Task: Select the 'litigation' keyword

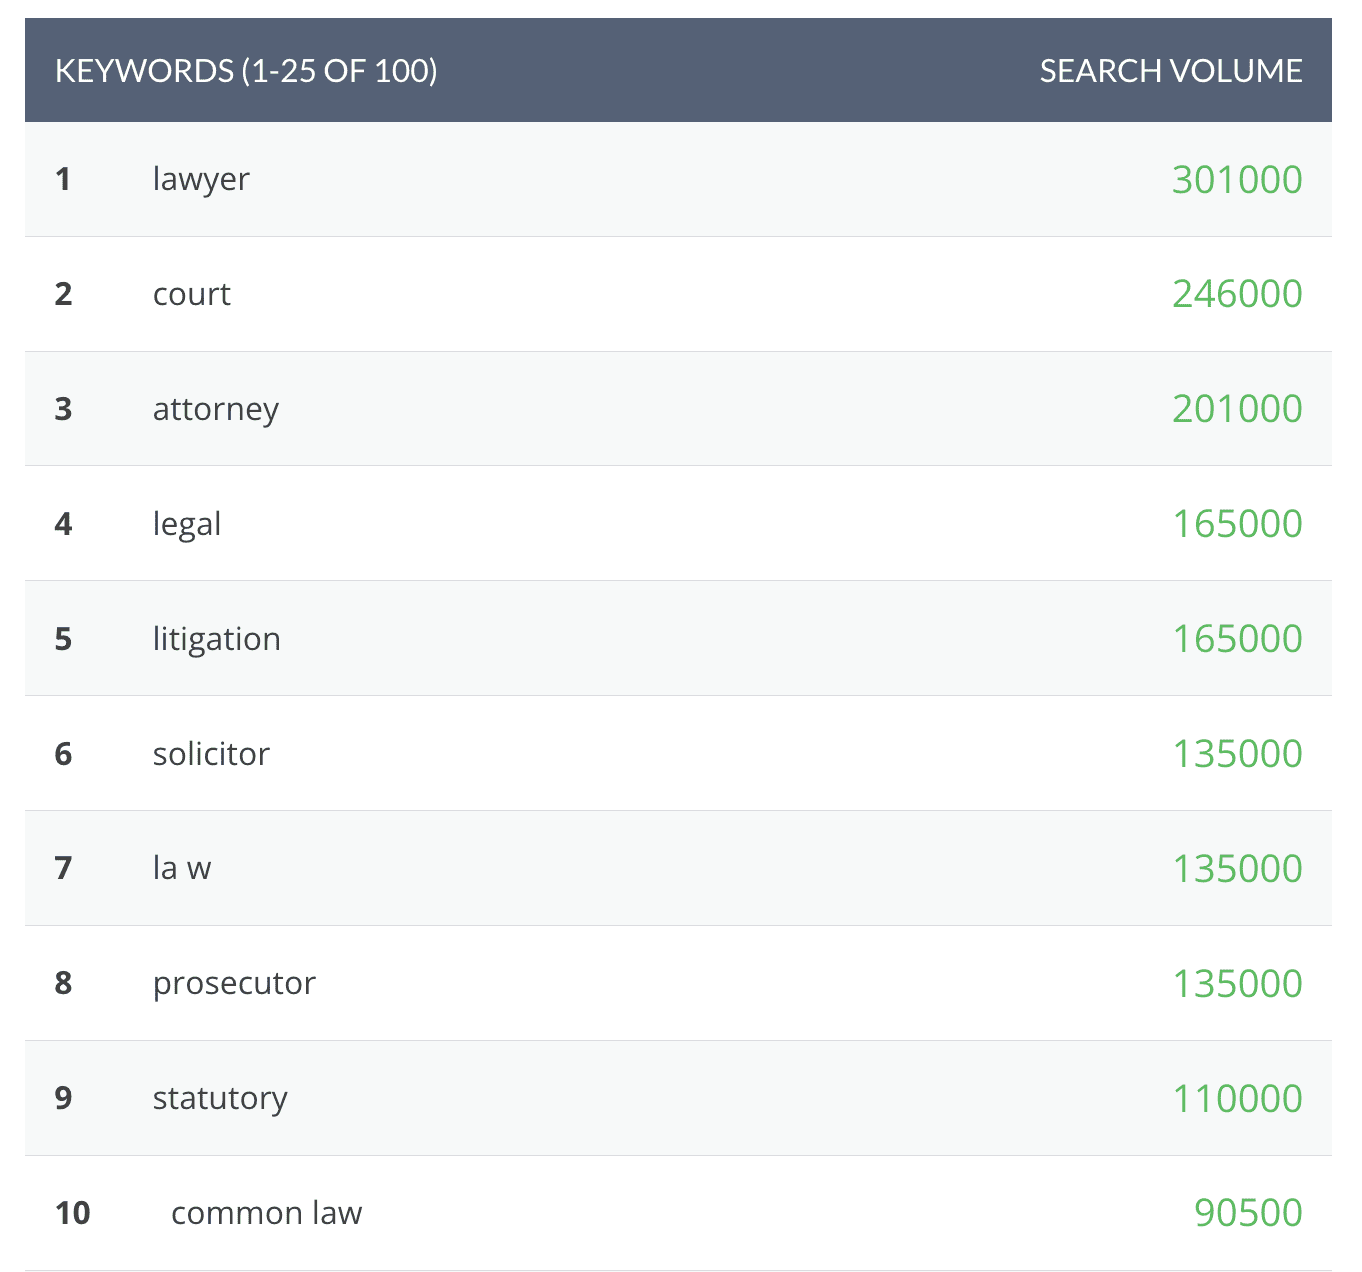Action: pyautogui.click(x=216, y=639)
